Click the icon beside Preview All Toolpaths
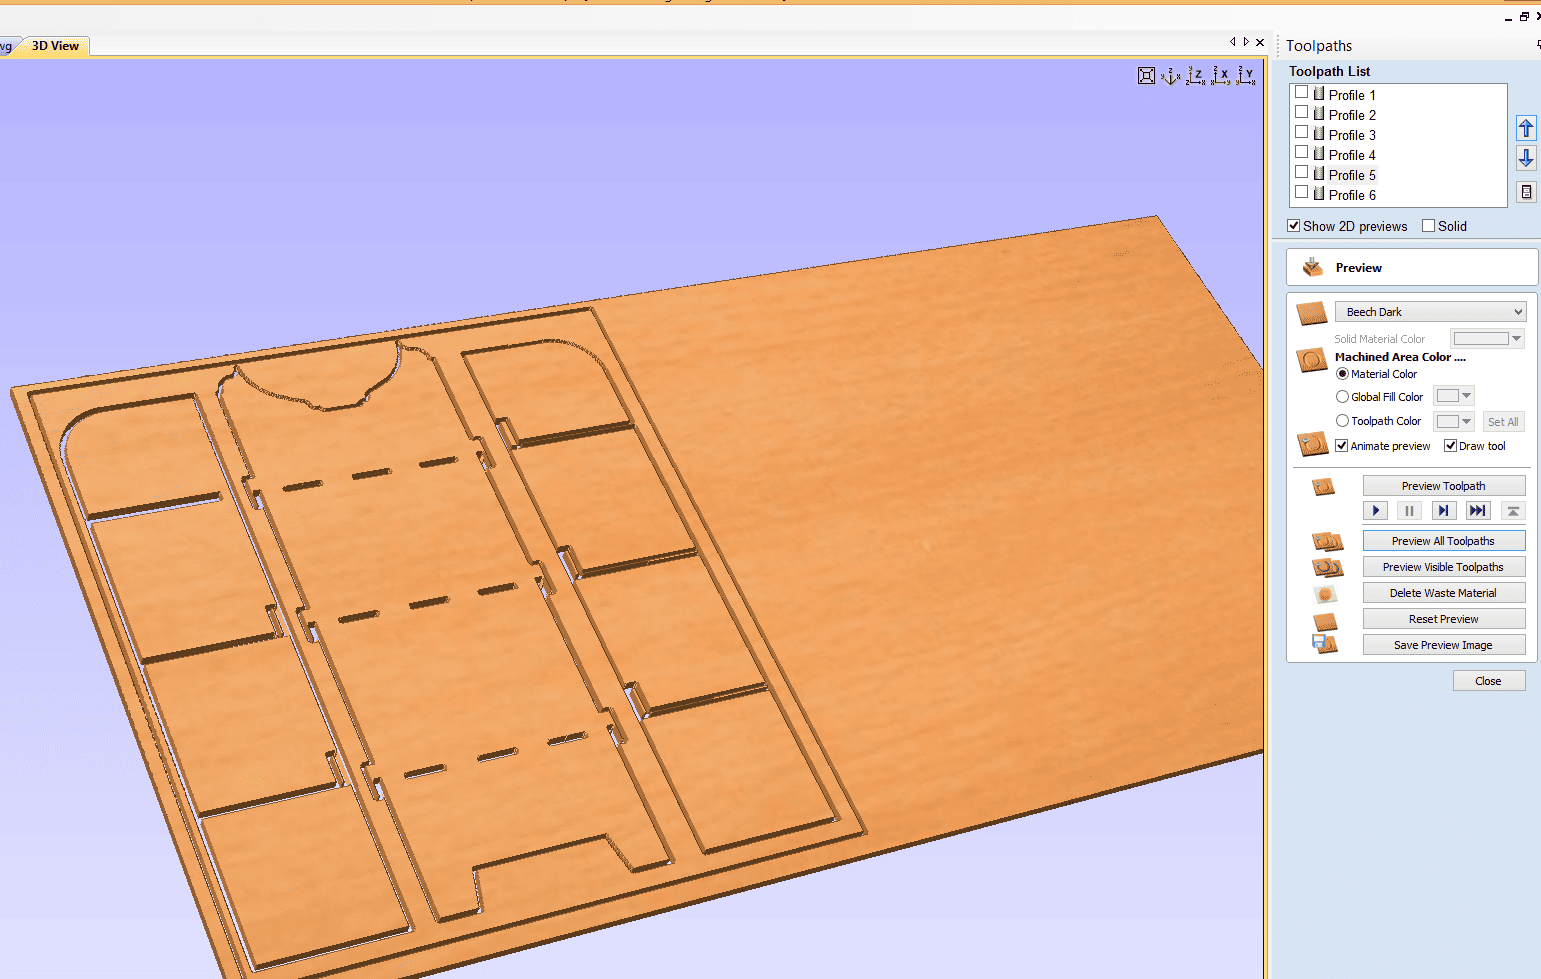1541x979 pixels. point(1327,541)
